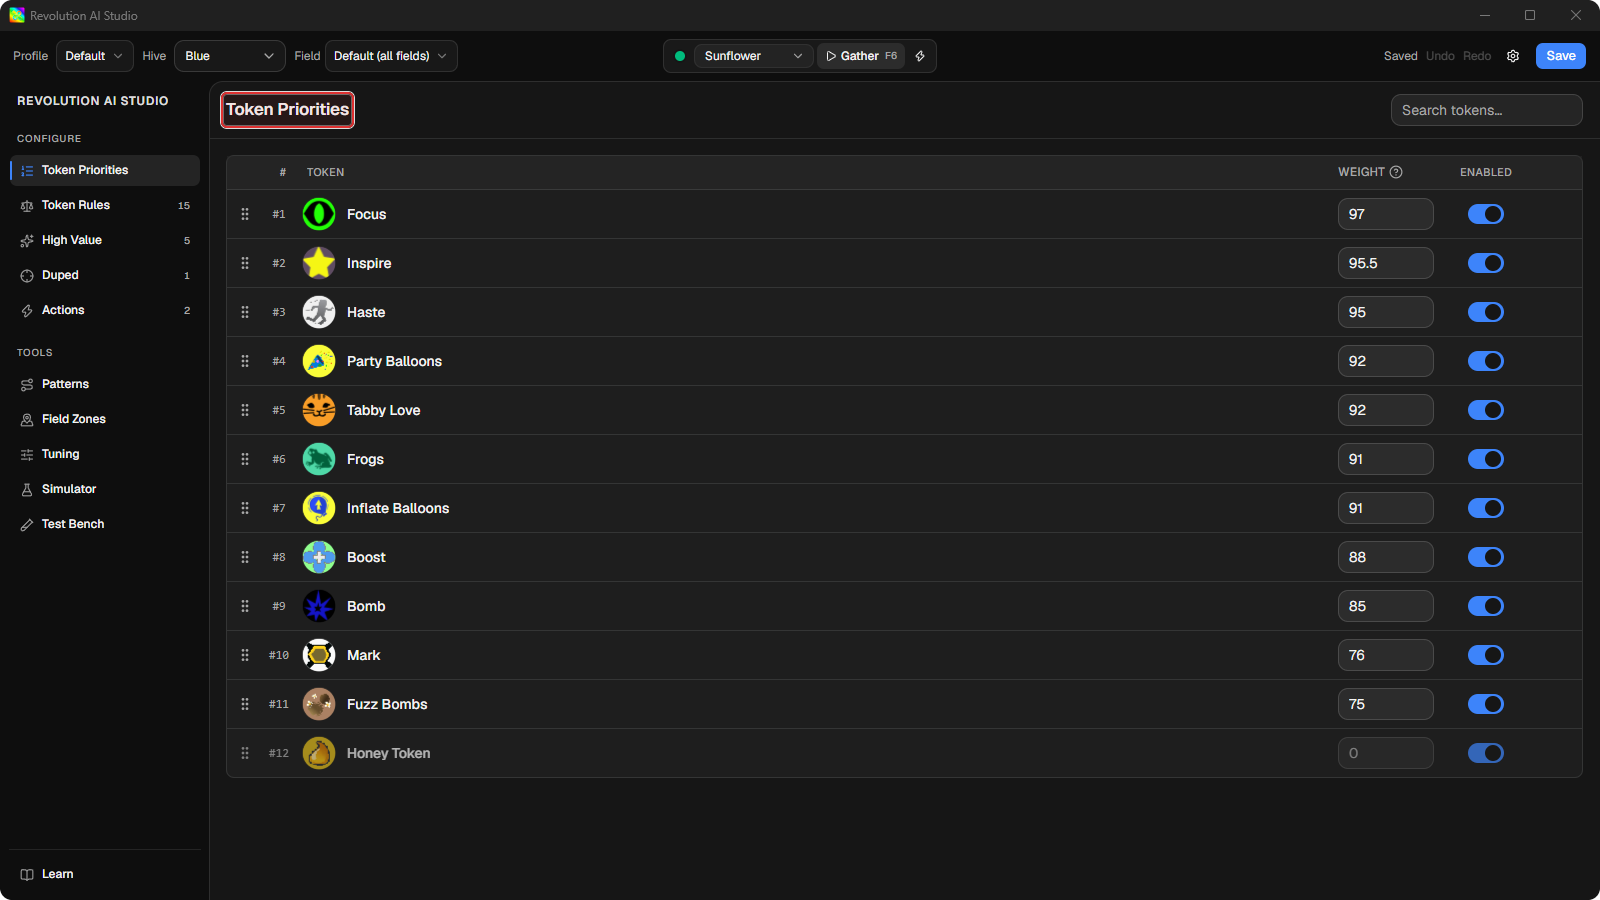1600x900 pixels.
Task: Click the drag handle of the Bomb row
Action: (x=245, y=606)
